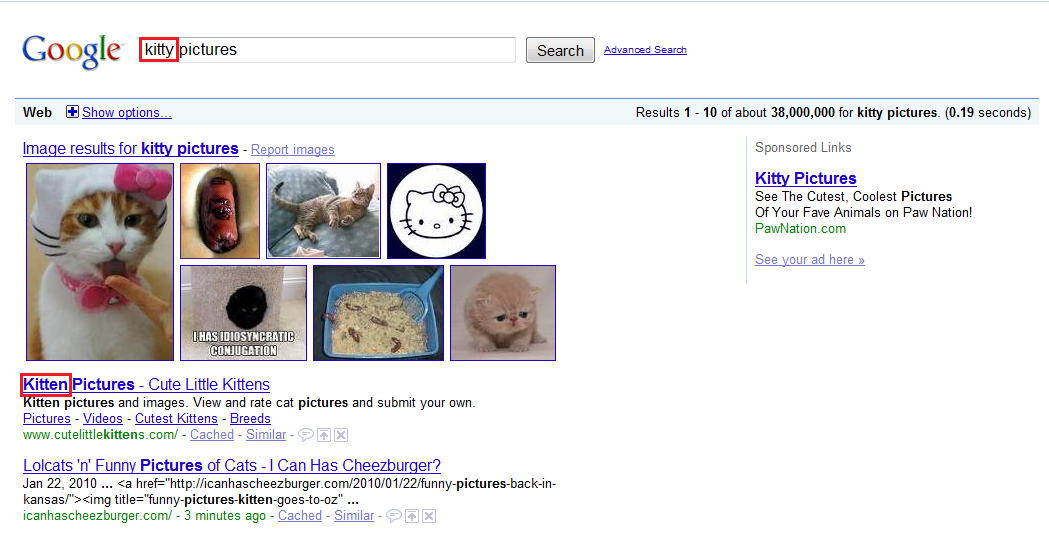Click the search query input field
The width and height of the screenshot is (1049, 539).
coord(327,50)
